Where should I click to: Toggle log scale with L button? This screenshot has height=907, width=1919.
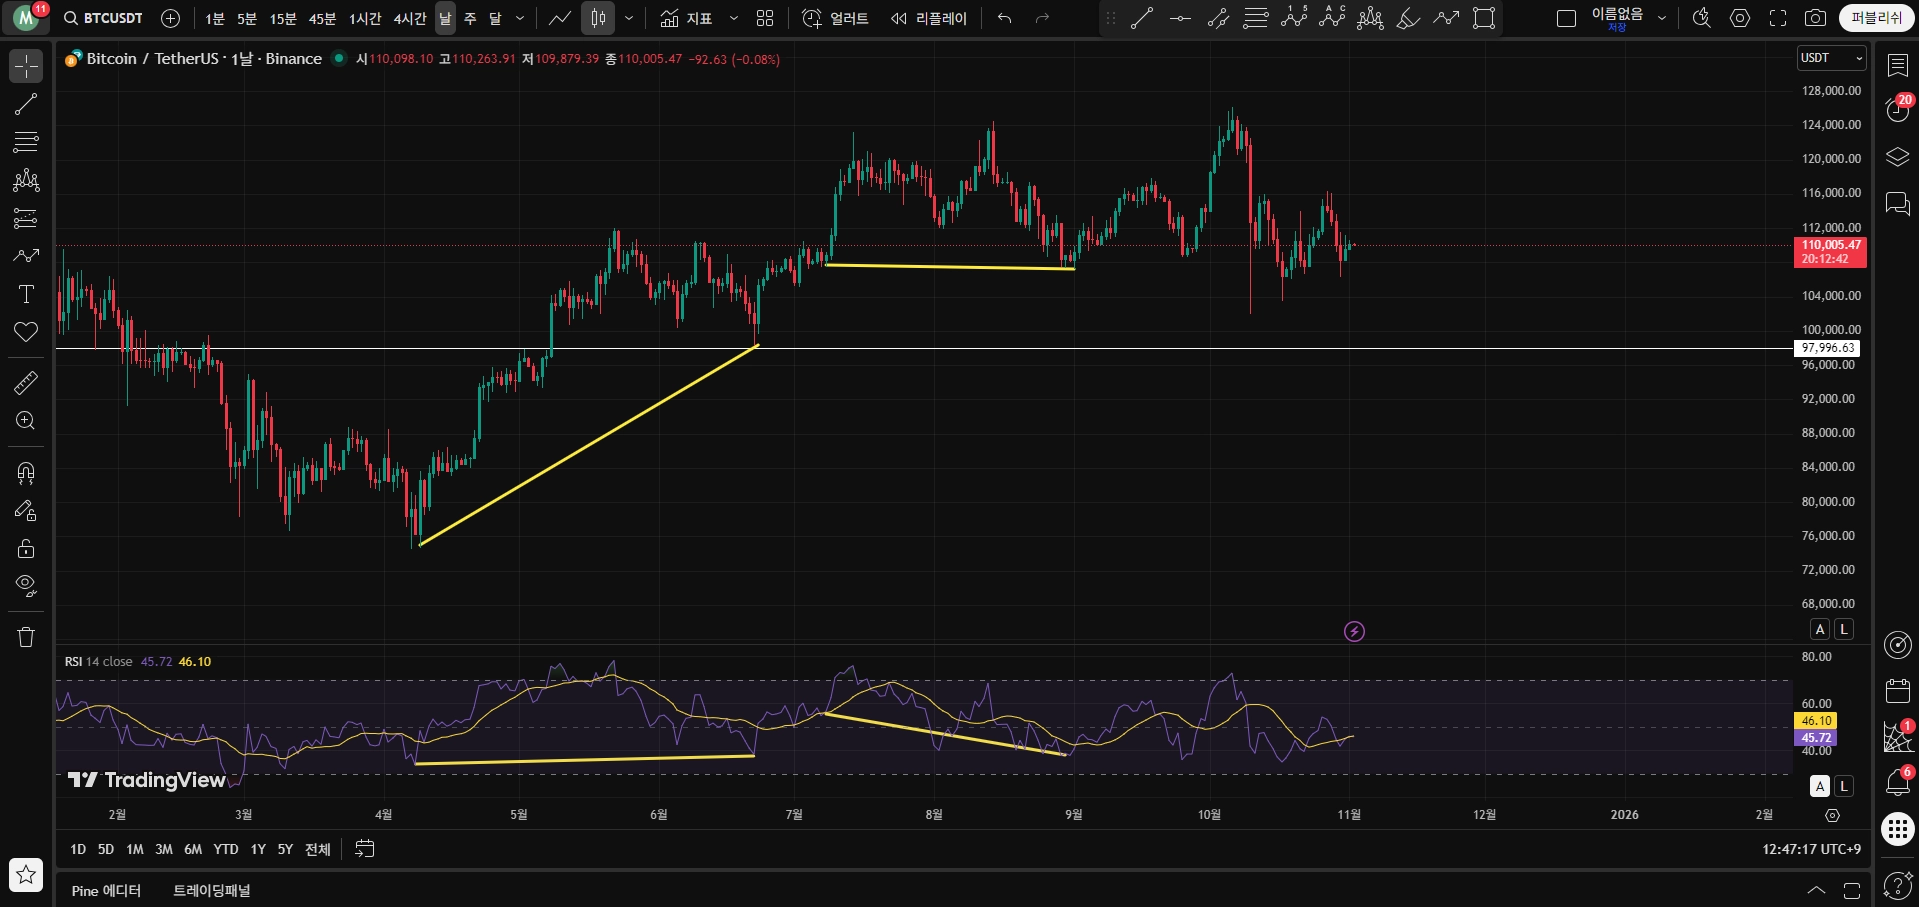pos(1844,629)
